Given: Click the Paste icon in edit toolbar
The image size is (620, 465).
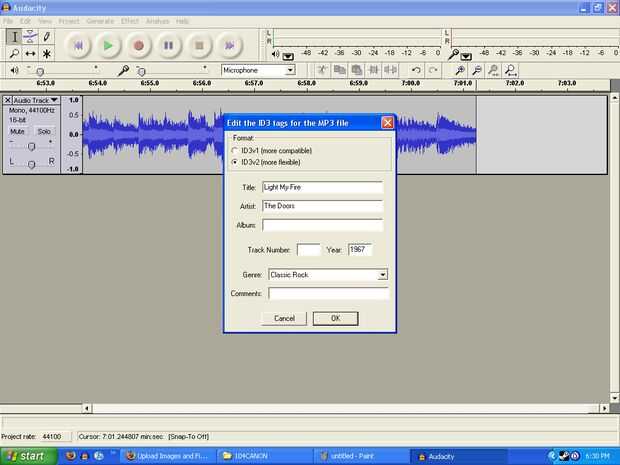Looking at the screenshot, I should coord(357,70).
